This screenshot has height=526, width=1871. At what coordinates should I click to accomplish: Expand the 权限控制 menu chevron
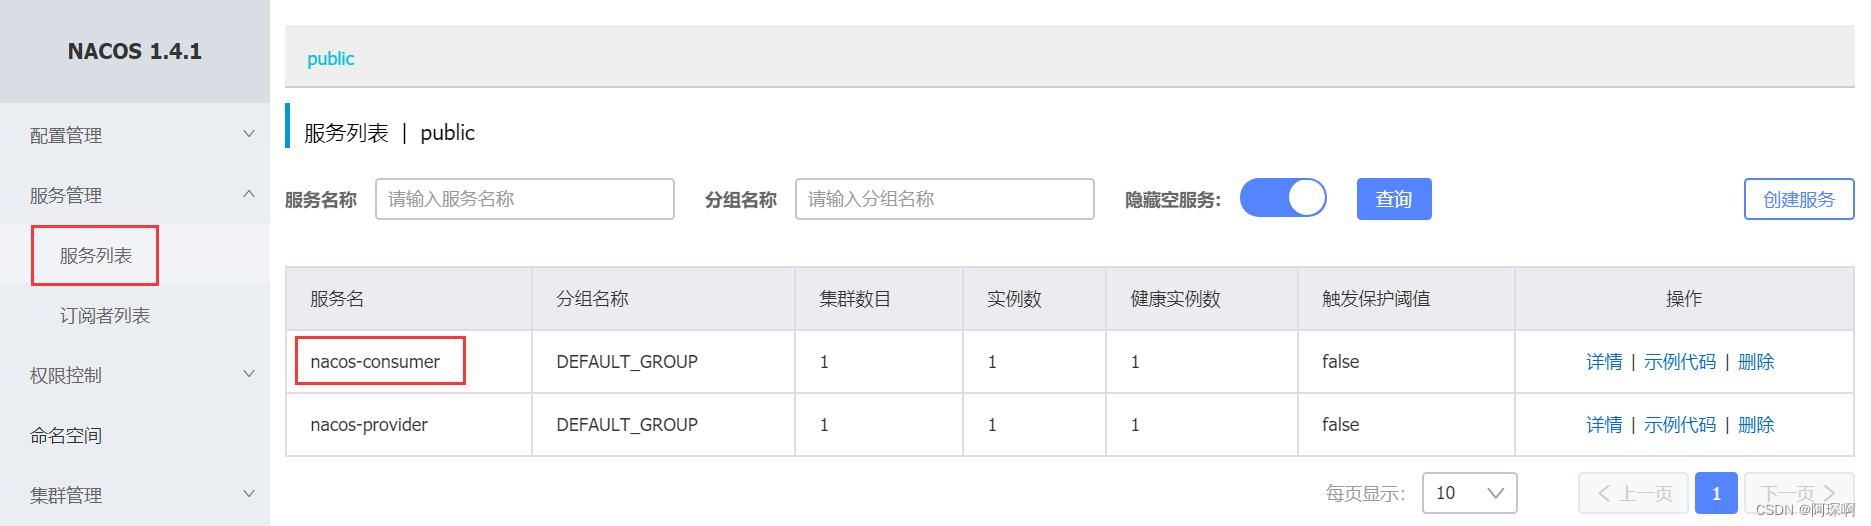(x=249, y=374)
